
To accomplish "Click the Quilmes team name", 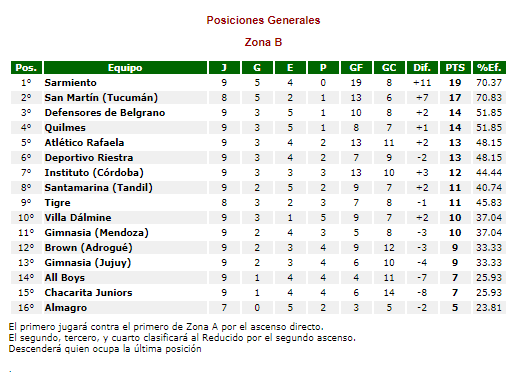I will point(65,128).
